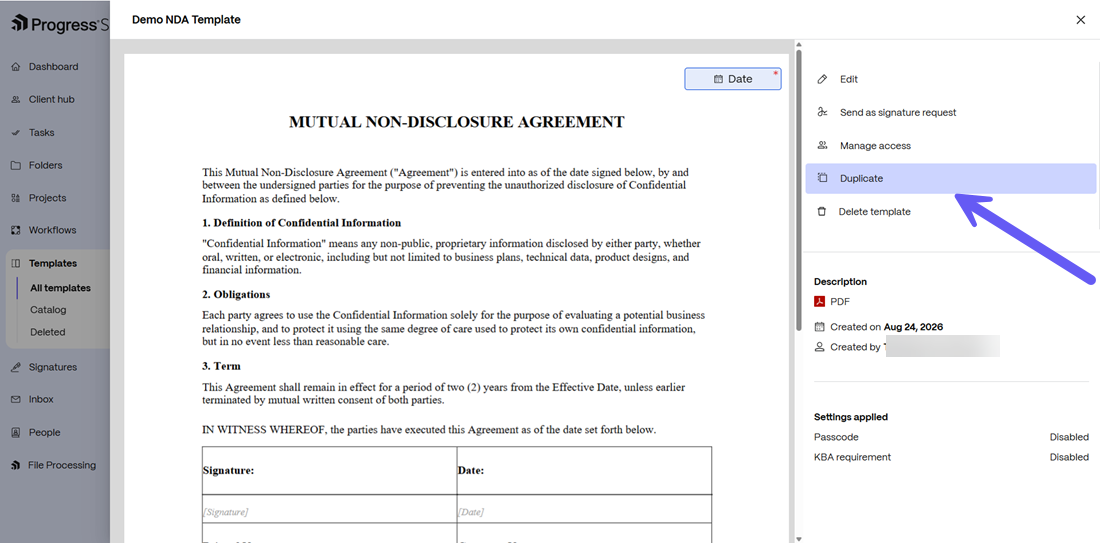The image size is (1100, 543).
Task: Click the person icon beside Created by
Action: coord(819,347)
